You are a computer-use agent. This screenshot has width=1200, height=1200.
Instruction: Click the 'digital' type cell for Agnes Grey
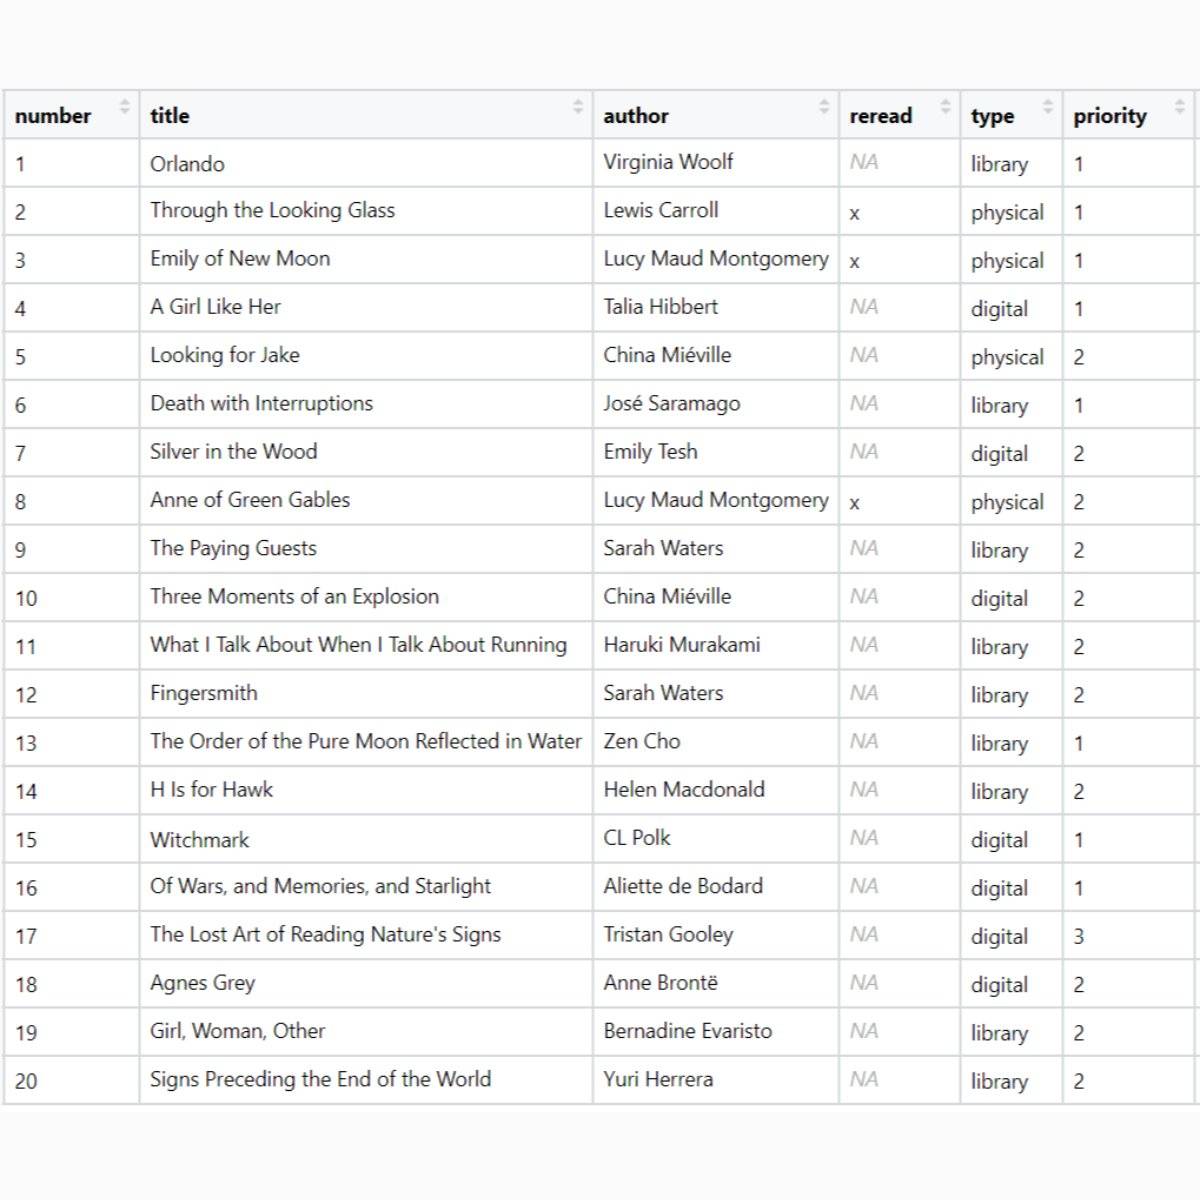pyautogui.click(x=998, y=985)
